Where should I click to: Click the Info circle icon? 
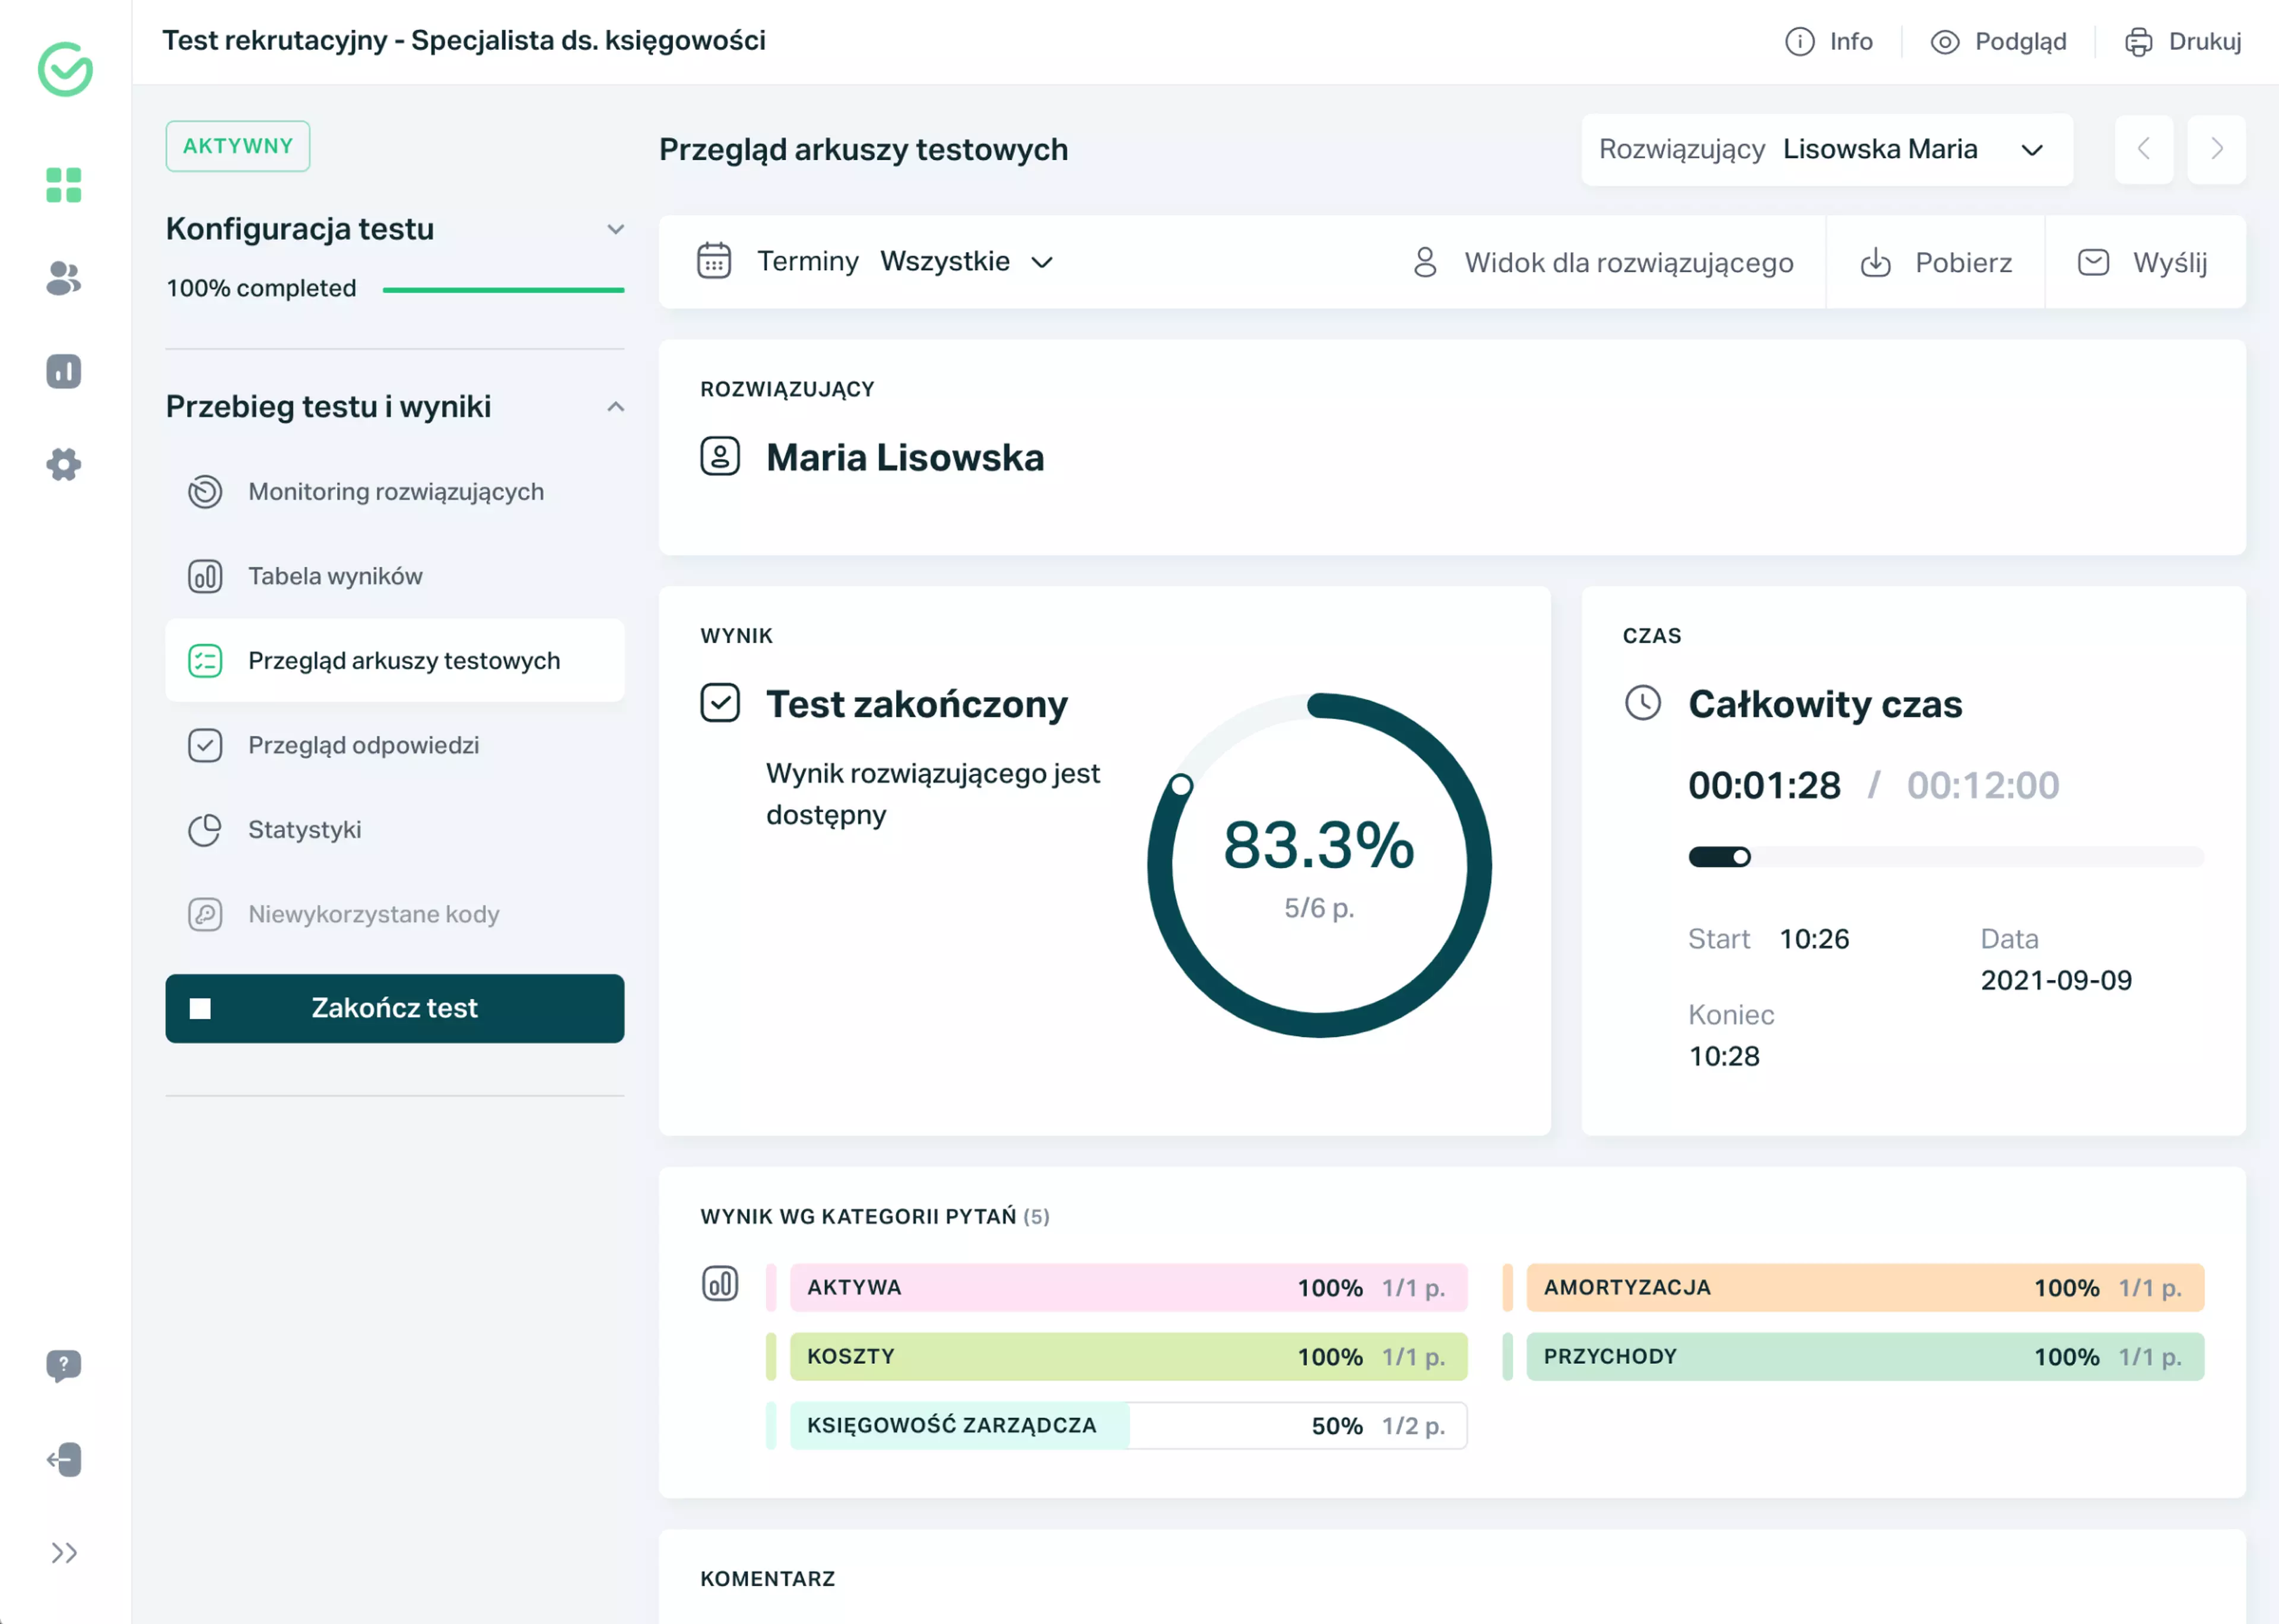[1799, 41]
